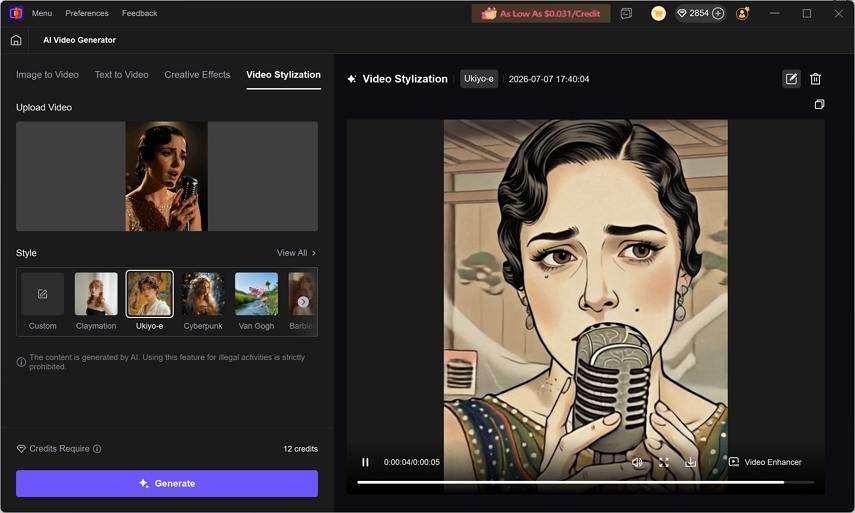Mute the video volume
855x513 pixels.
pos(637,462)
